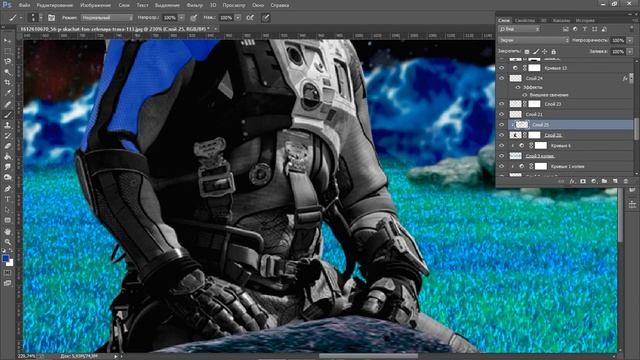Add a layer mask
640x360 pixels.
coord(583,181)
